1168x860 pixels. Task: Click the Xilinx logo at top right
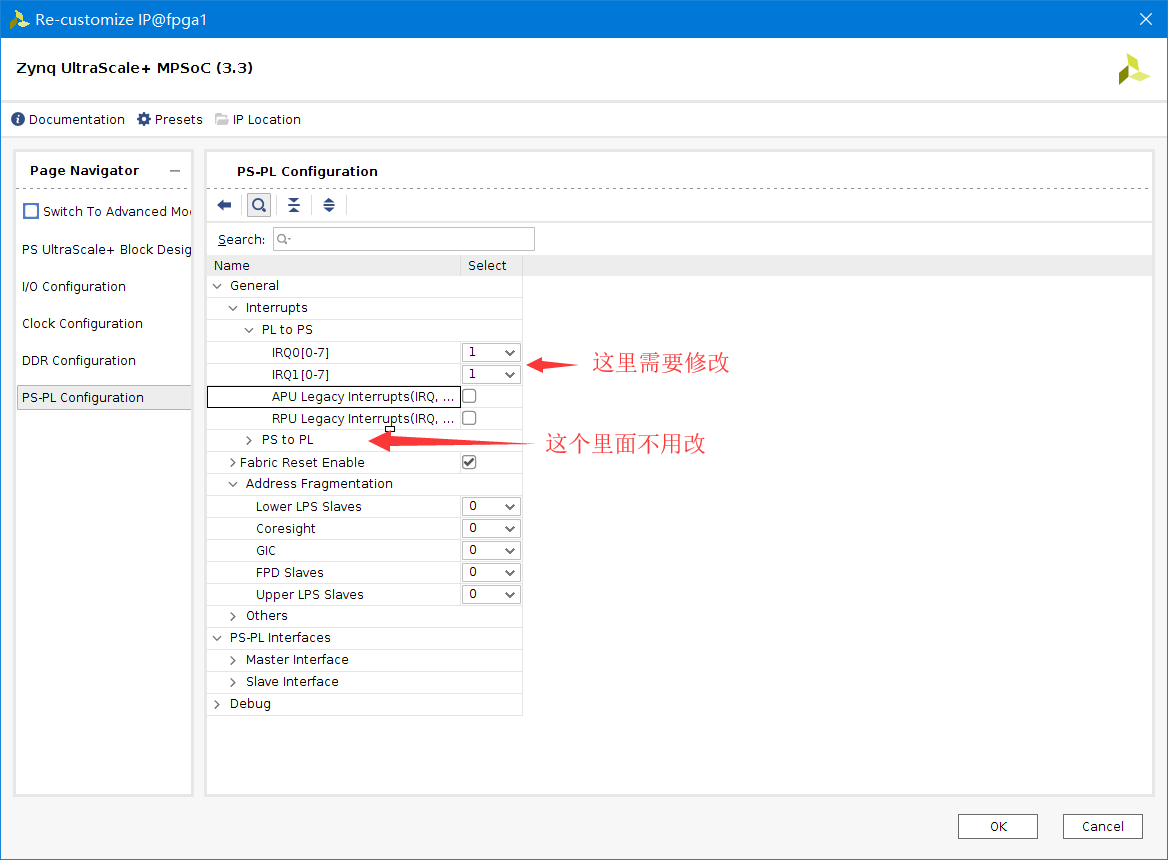point(1132,69)
